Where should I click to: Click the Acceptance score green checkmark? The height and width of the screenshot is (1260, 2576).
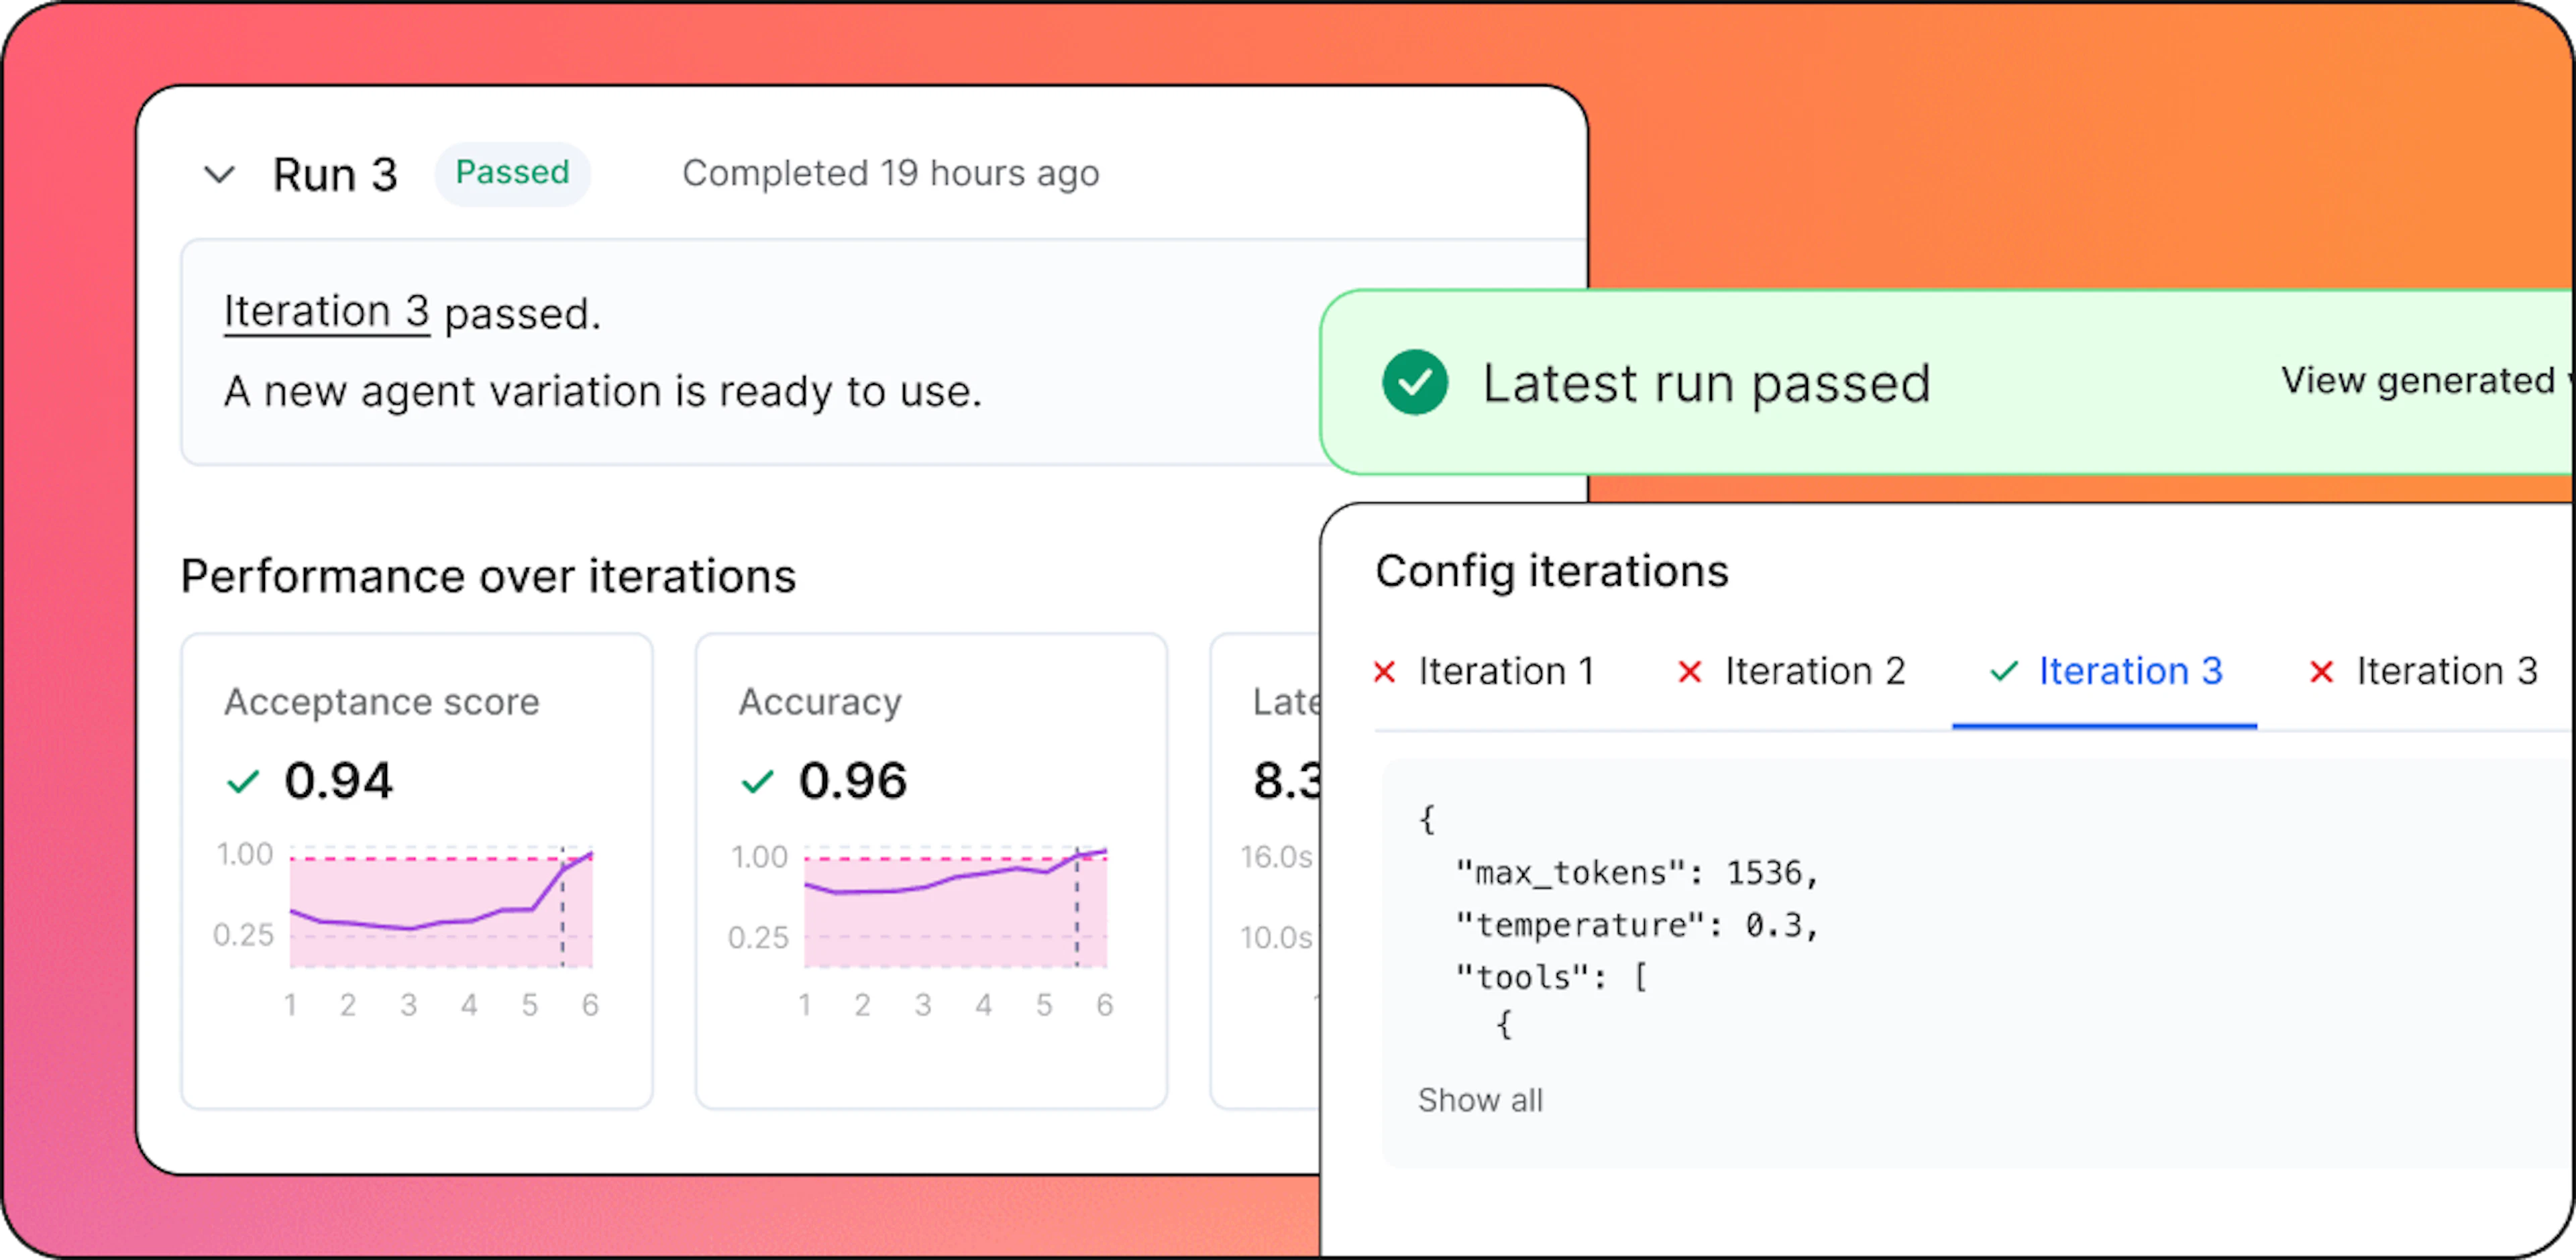pos(243,781)
